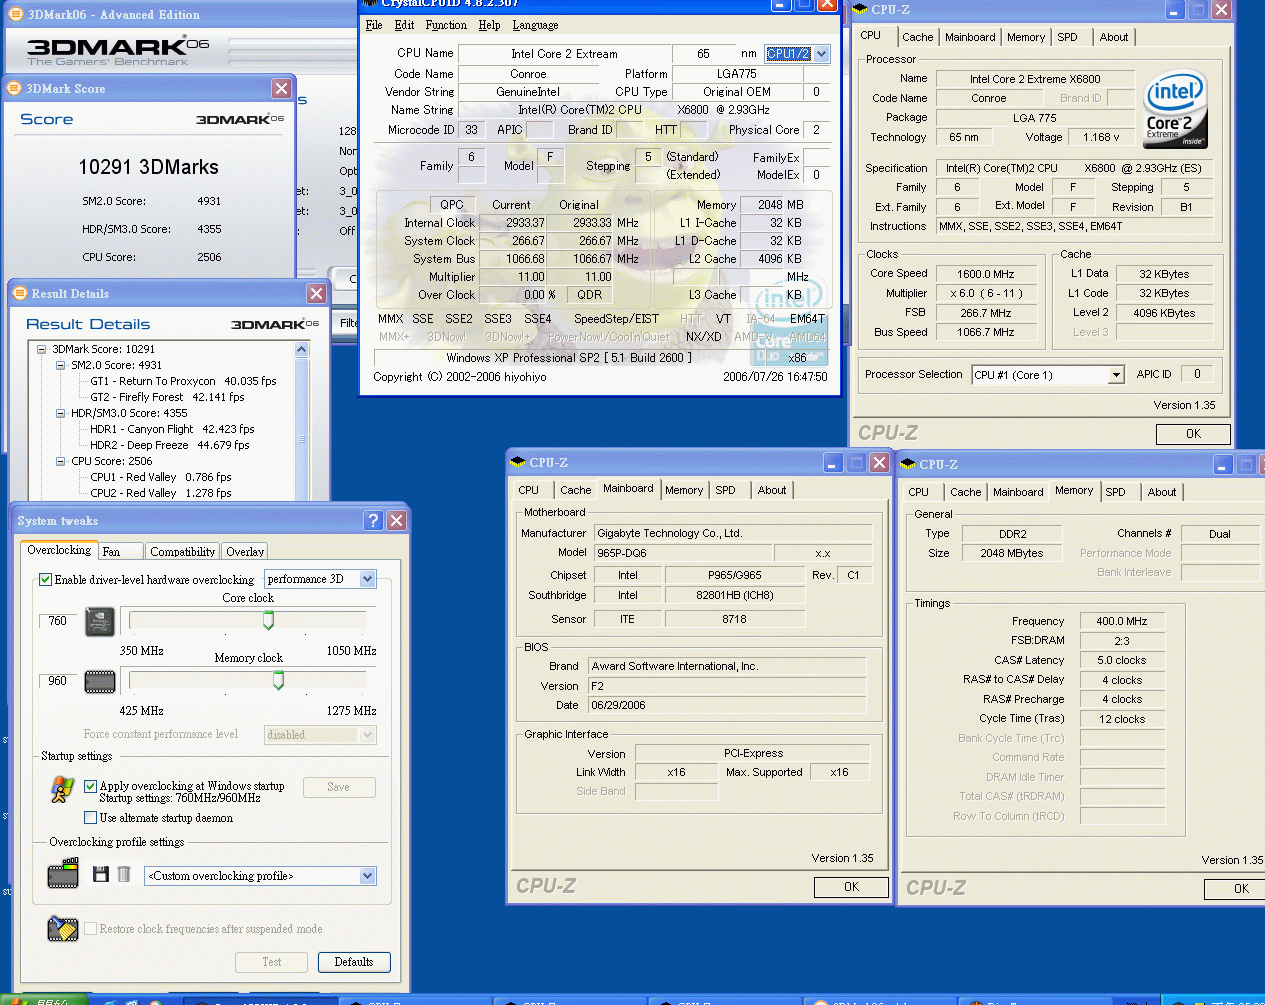Image resolution: width=1265 pixels, height=1005 pixels.
Task: Save the overclocking profile with the floppy icon
Action: (x=100, y=874)
